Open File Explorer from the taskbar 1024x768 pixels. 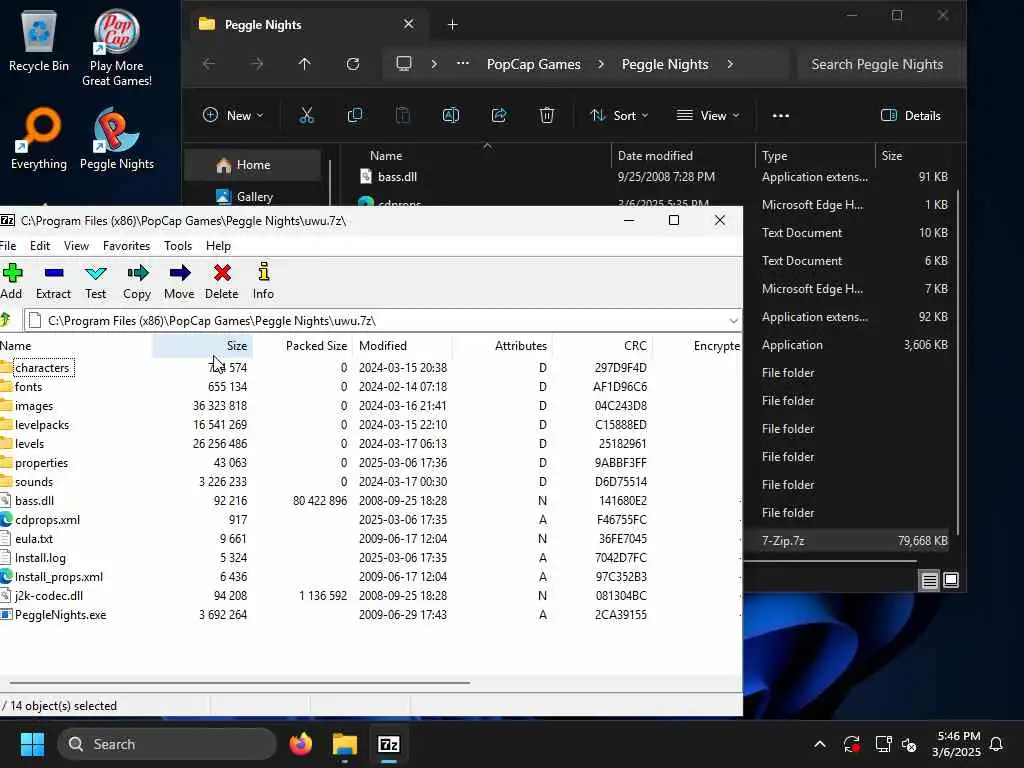tap(345, 744)
